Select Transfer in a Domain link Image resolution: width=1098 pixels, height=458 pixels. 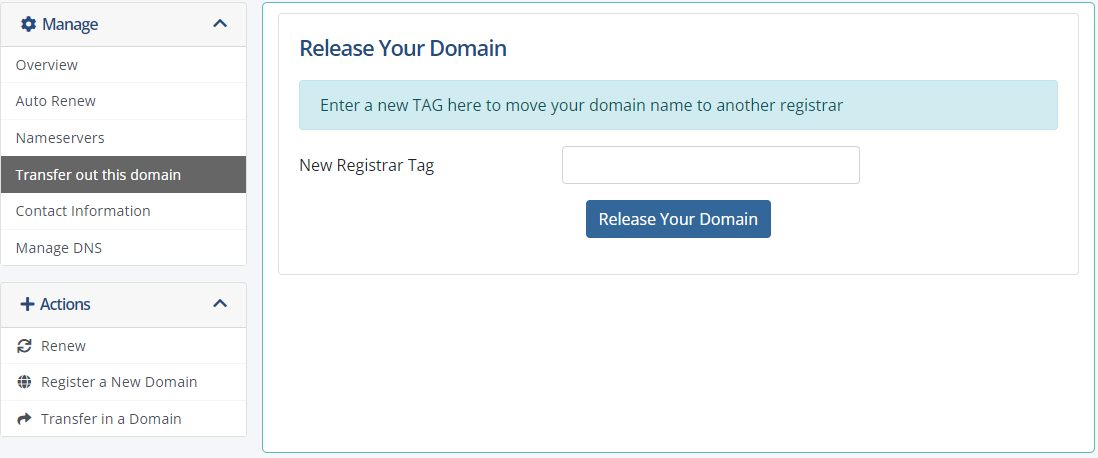[x=111, y=419]
